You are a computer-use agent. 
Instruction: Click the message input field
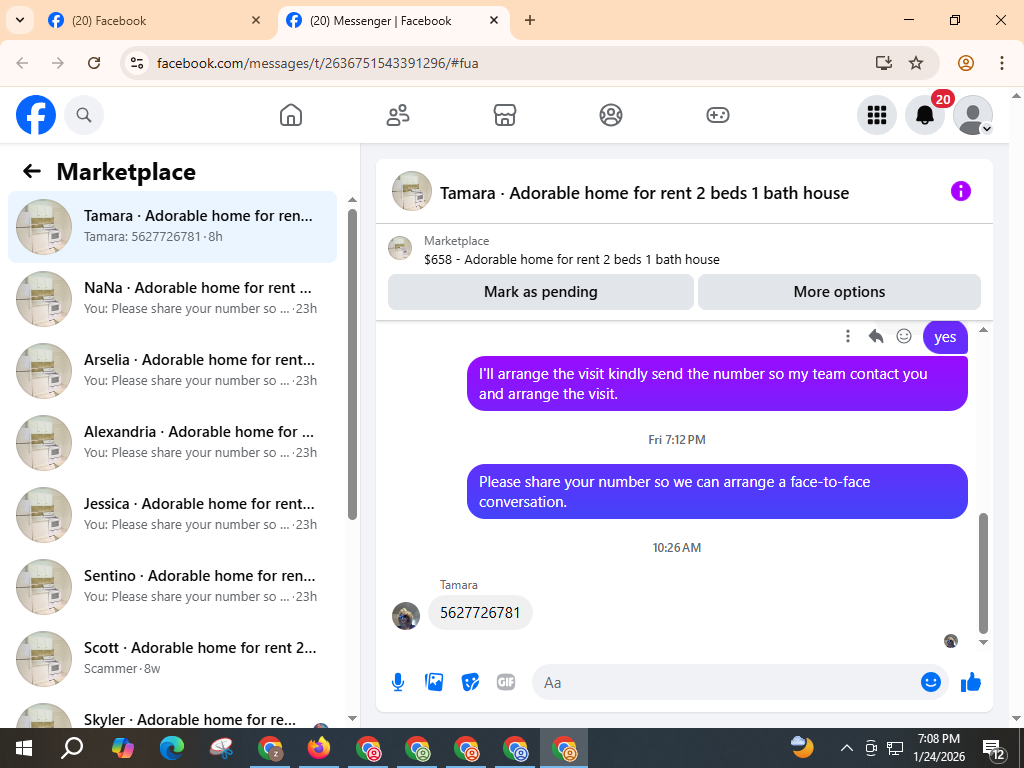pyautogui.click(x=725, y=682)
